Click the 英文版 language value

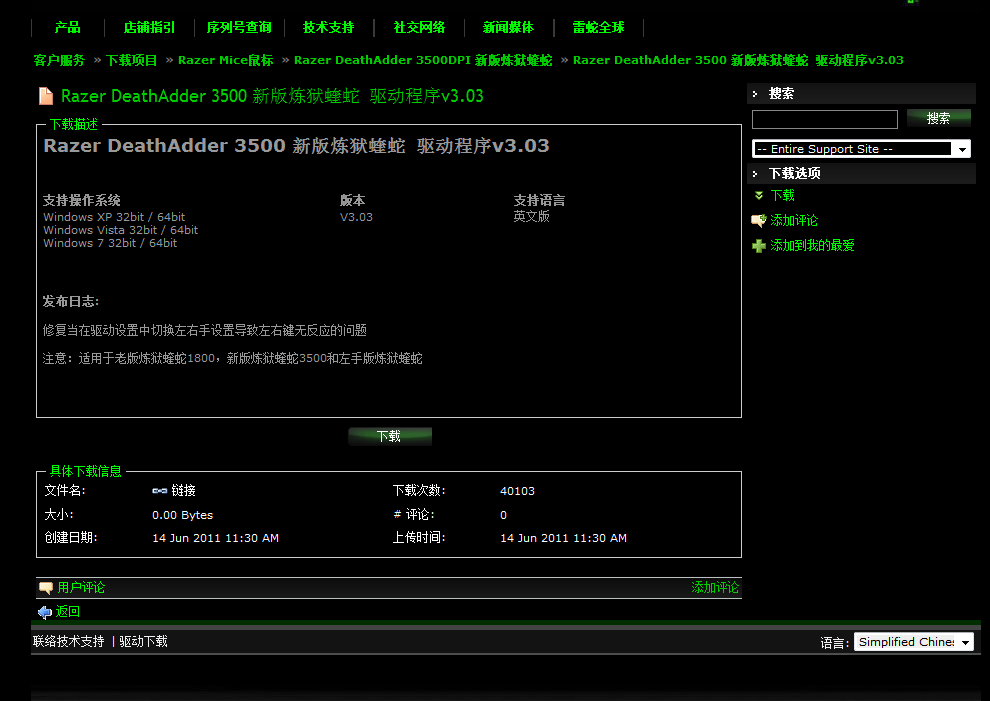[x=531, y=217]
